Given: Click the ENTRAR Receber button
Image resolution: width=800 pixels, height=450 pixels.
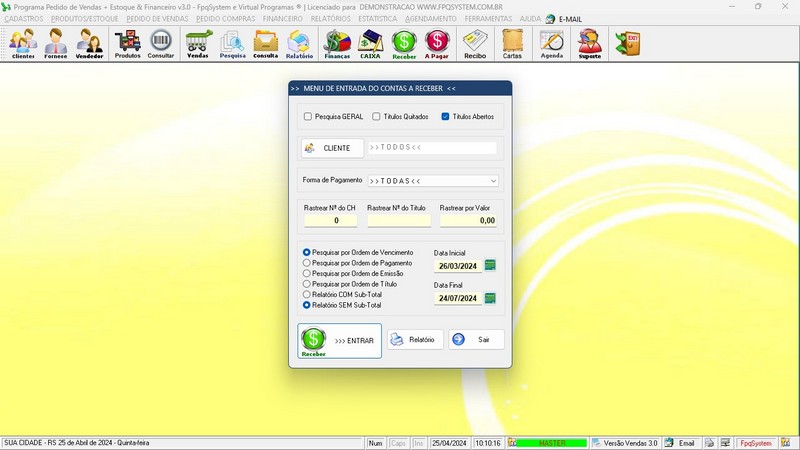Looking at the screenshot, I should (x=339, y=341).
